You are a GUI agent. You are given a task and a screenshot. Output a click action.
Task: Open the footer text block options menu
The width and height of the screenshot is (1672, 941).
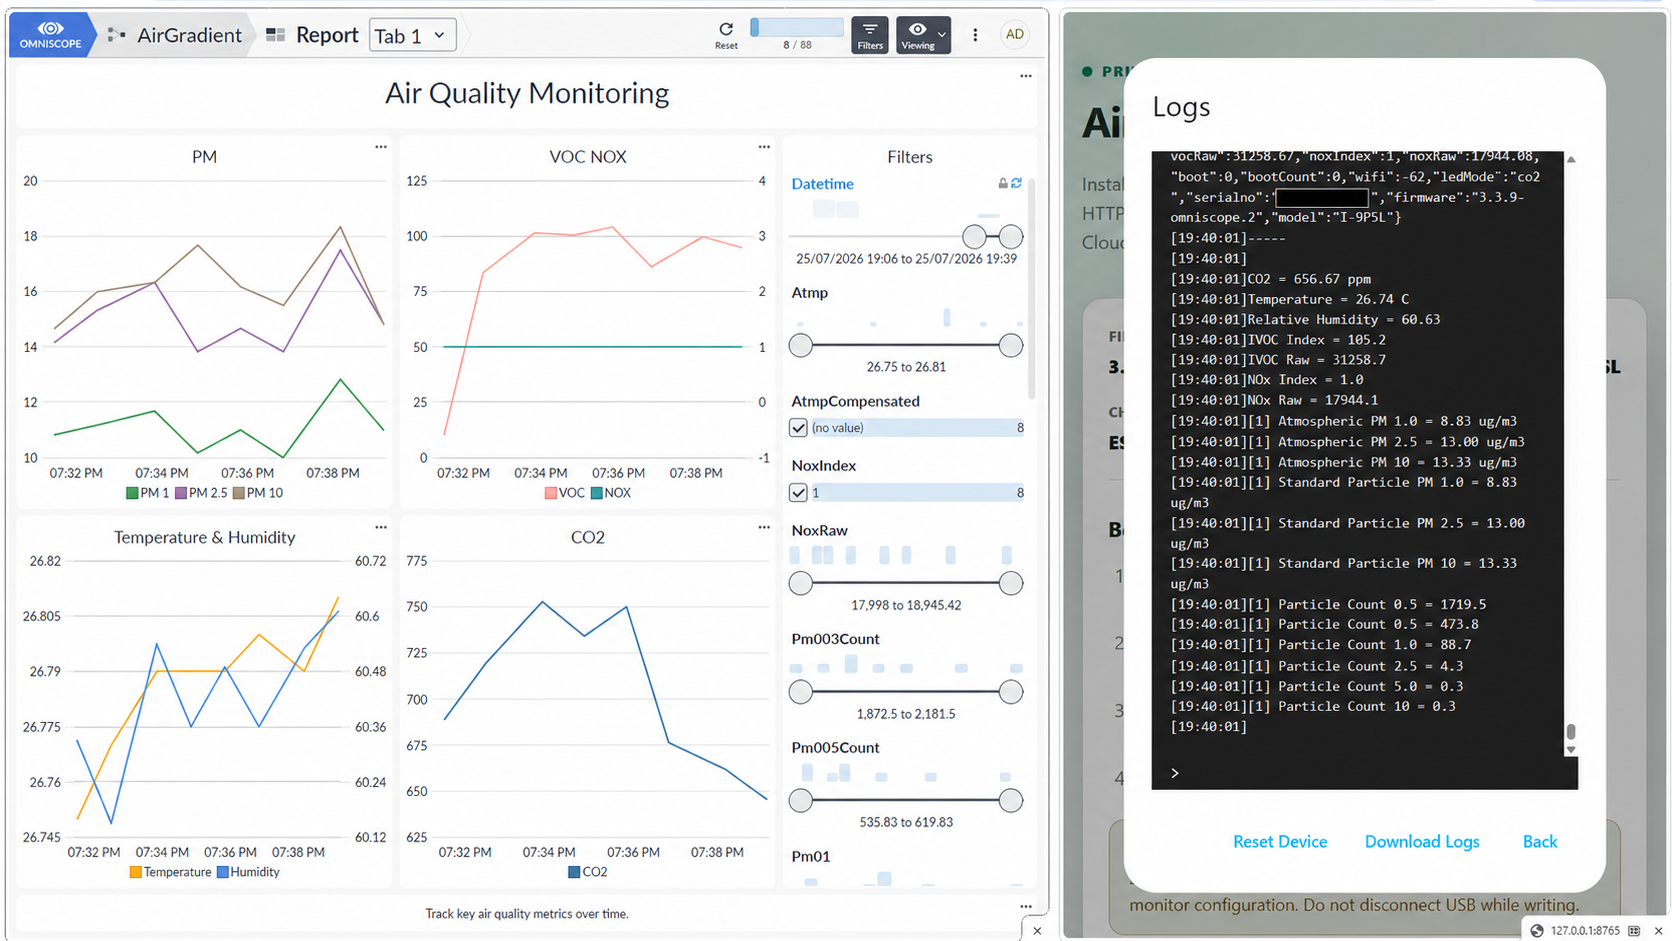[1025, 907]
